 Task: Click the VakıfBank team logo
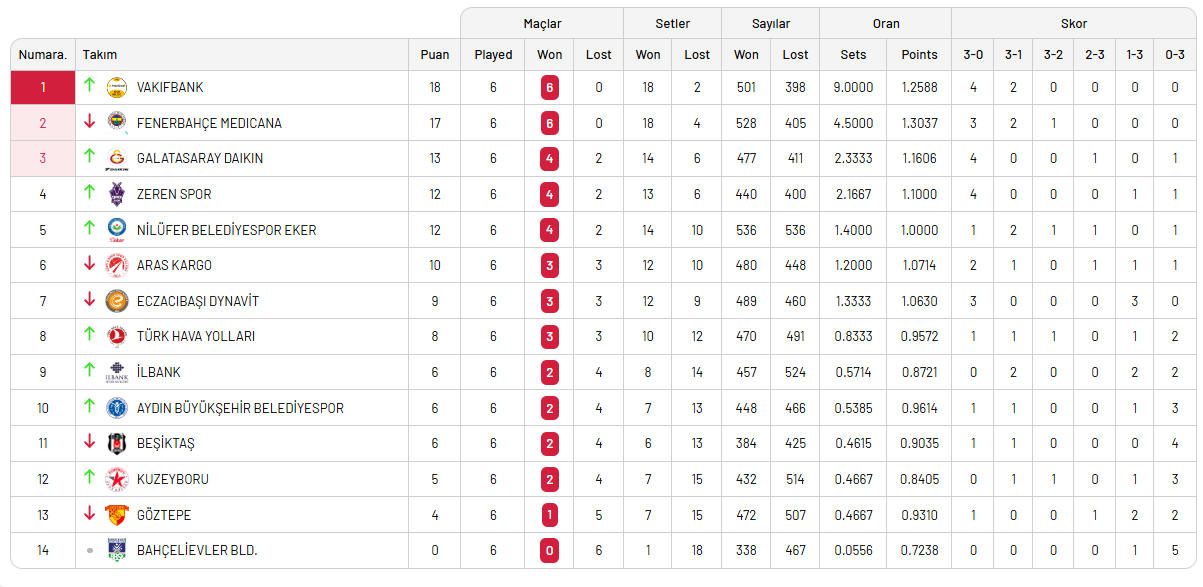pyautogui.click(x=117, y=88)
